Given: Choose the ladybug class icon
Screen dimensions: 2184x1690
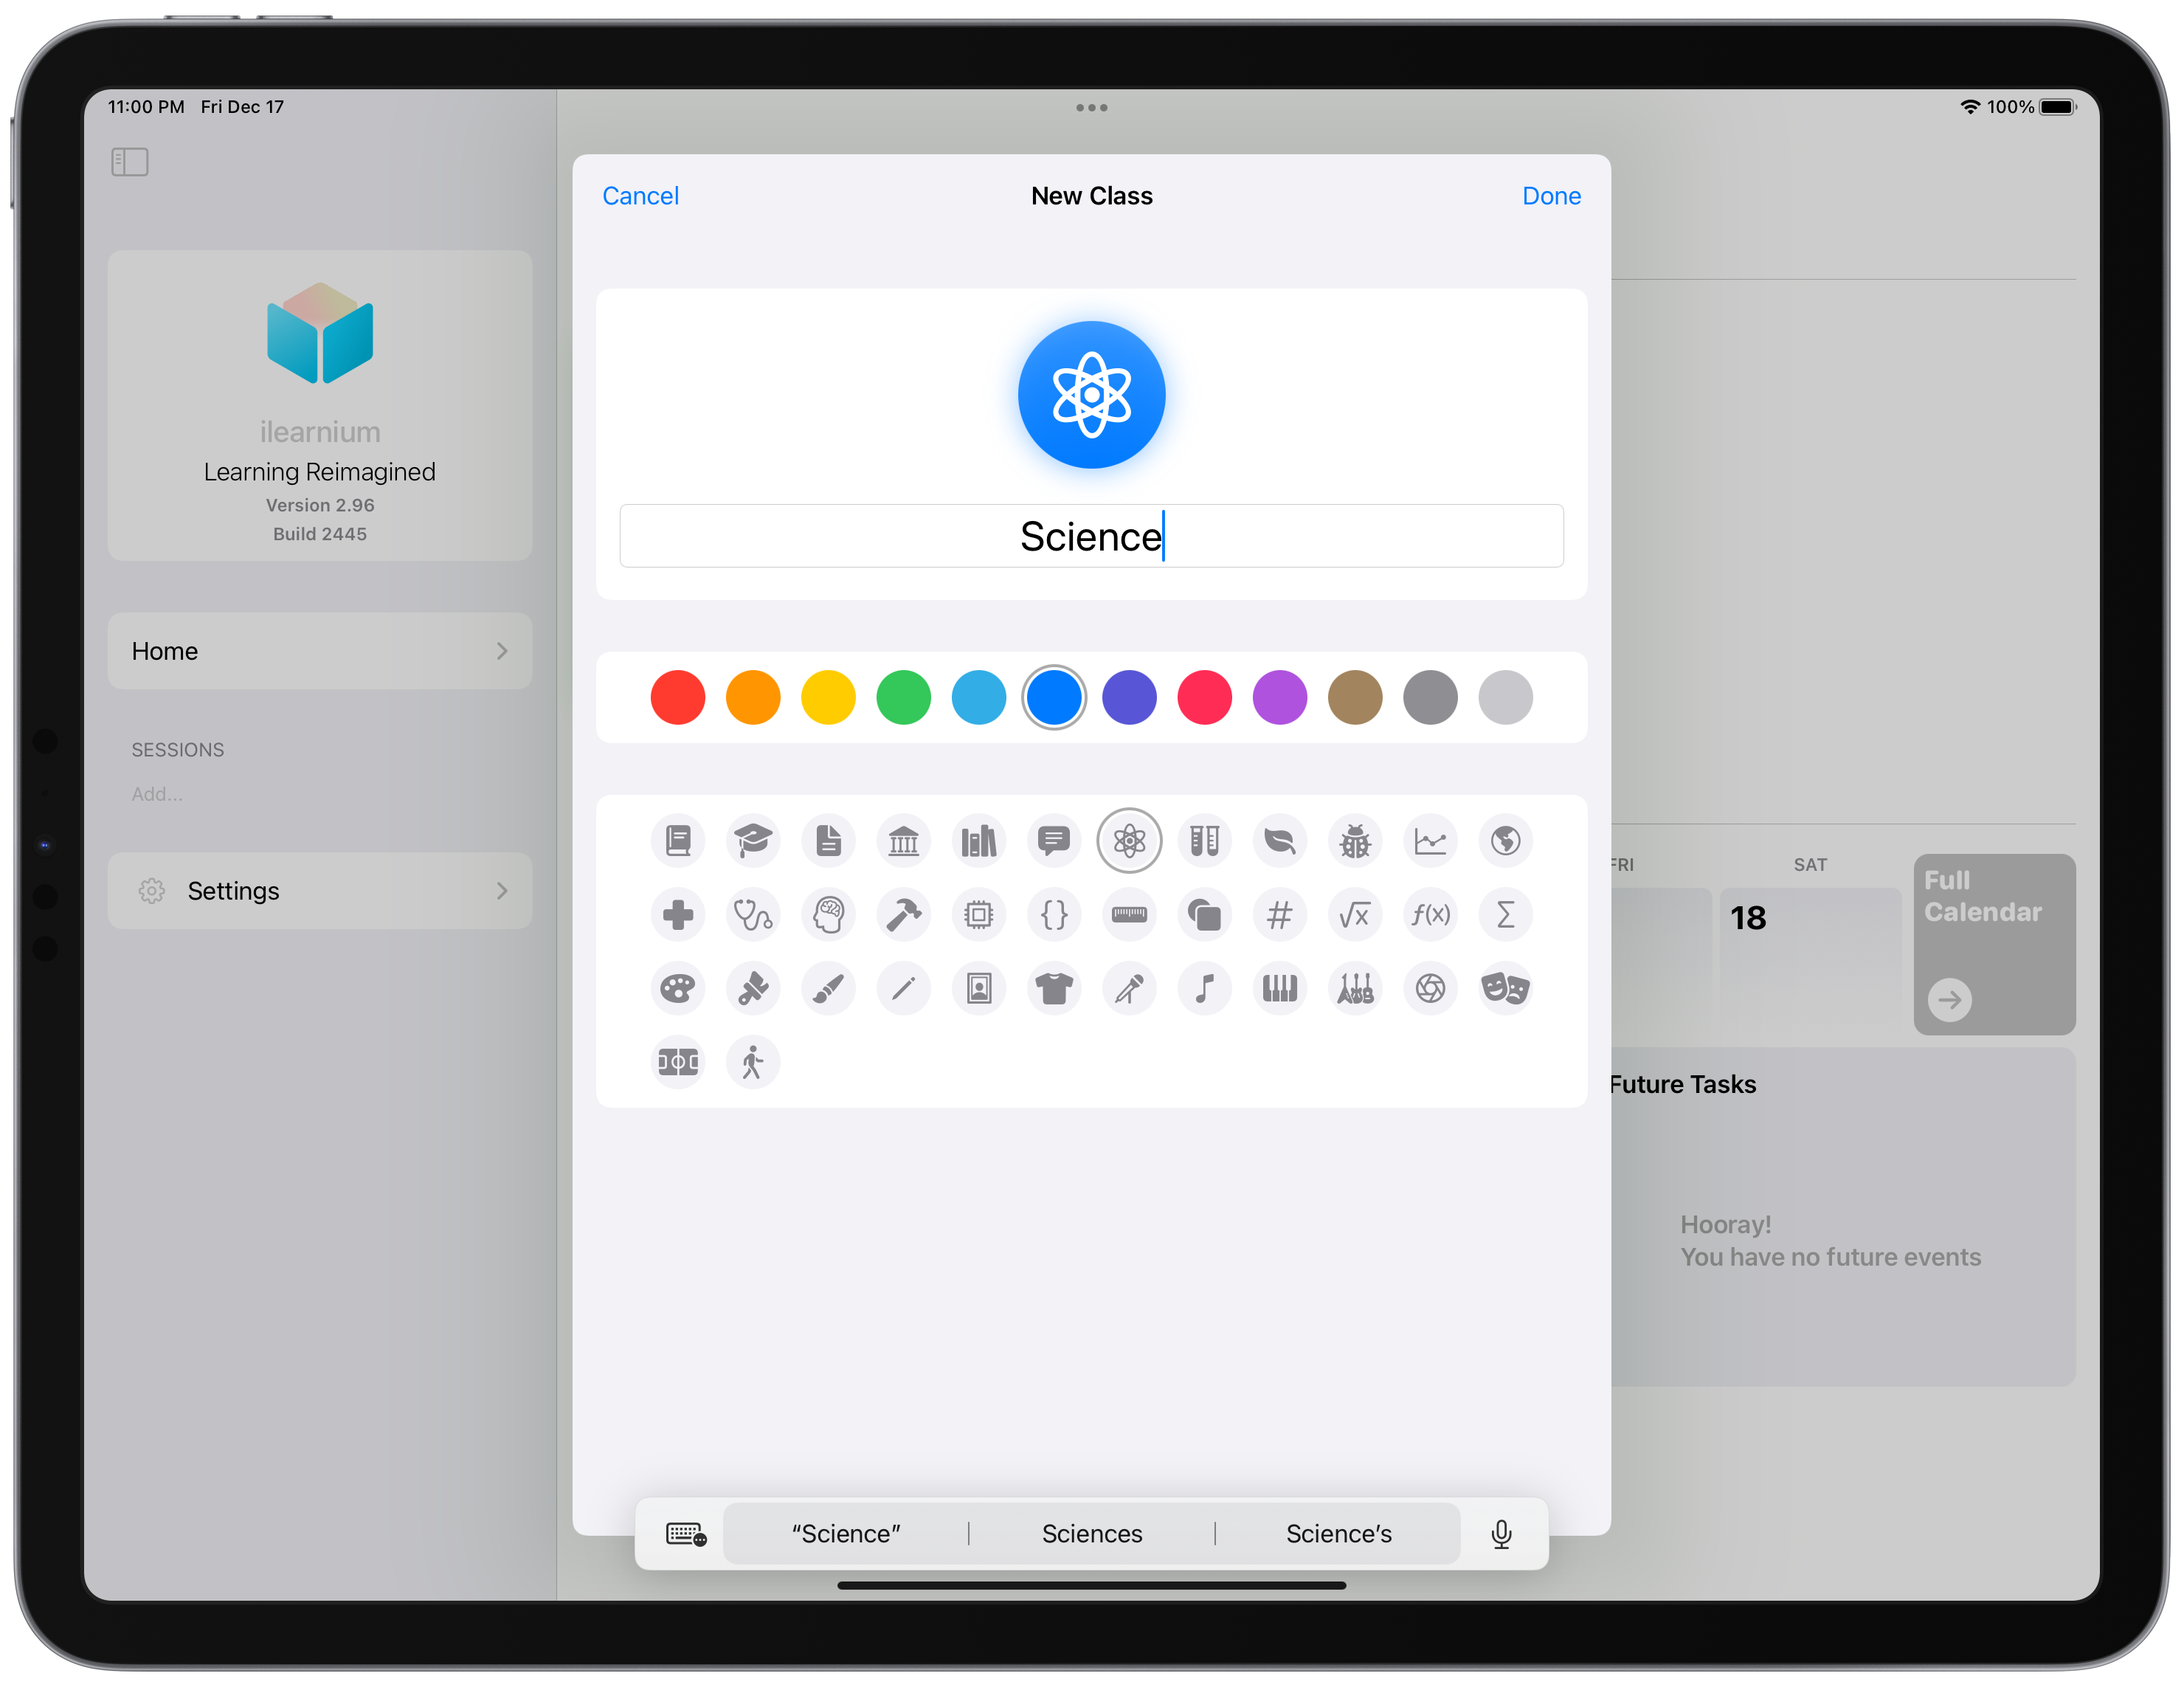Looking at the screenshot, I should click(x=1354, y=841).
